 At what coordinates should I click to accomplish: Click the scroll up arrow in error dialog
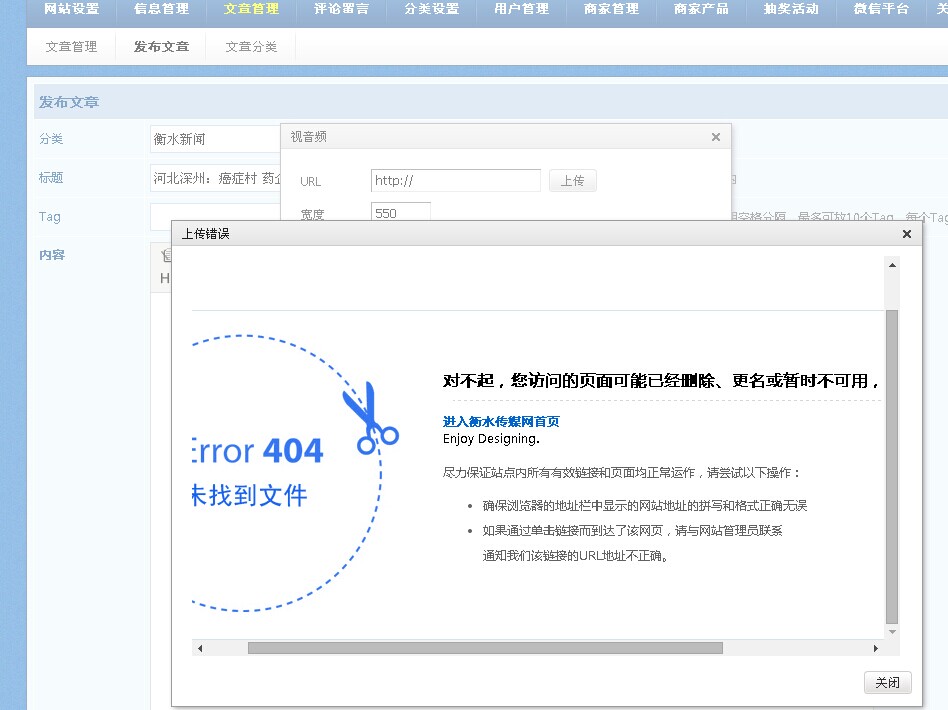[x=892, y=264]
